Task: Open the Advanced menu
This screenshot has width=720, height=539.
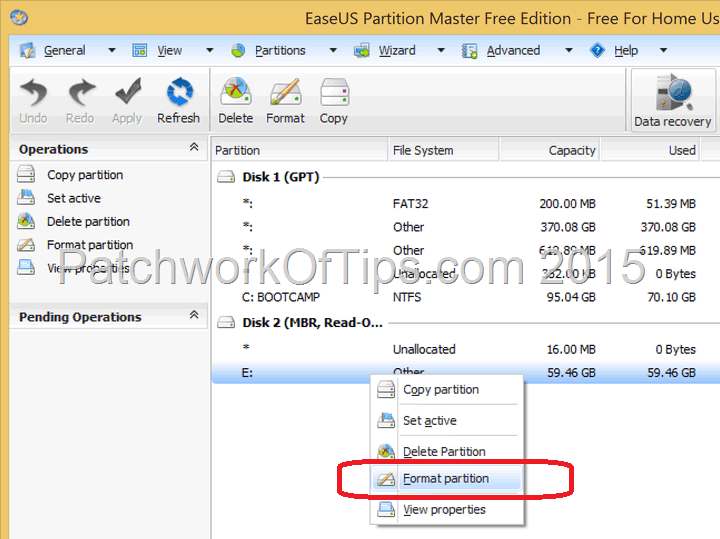Action: point(513,51)
